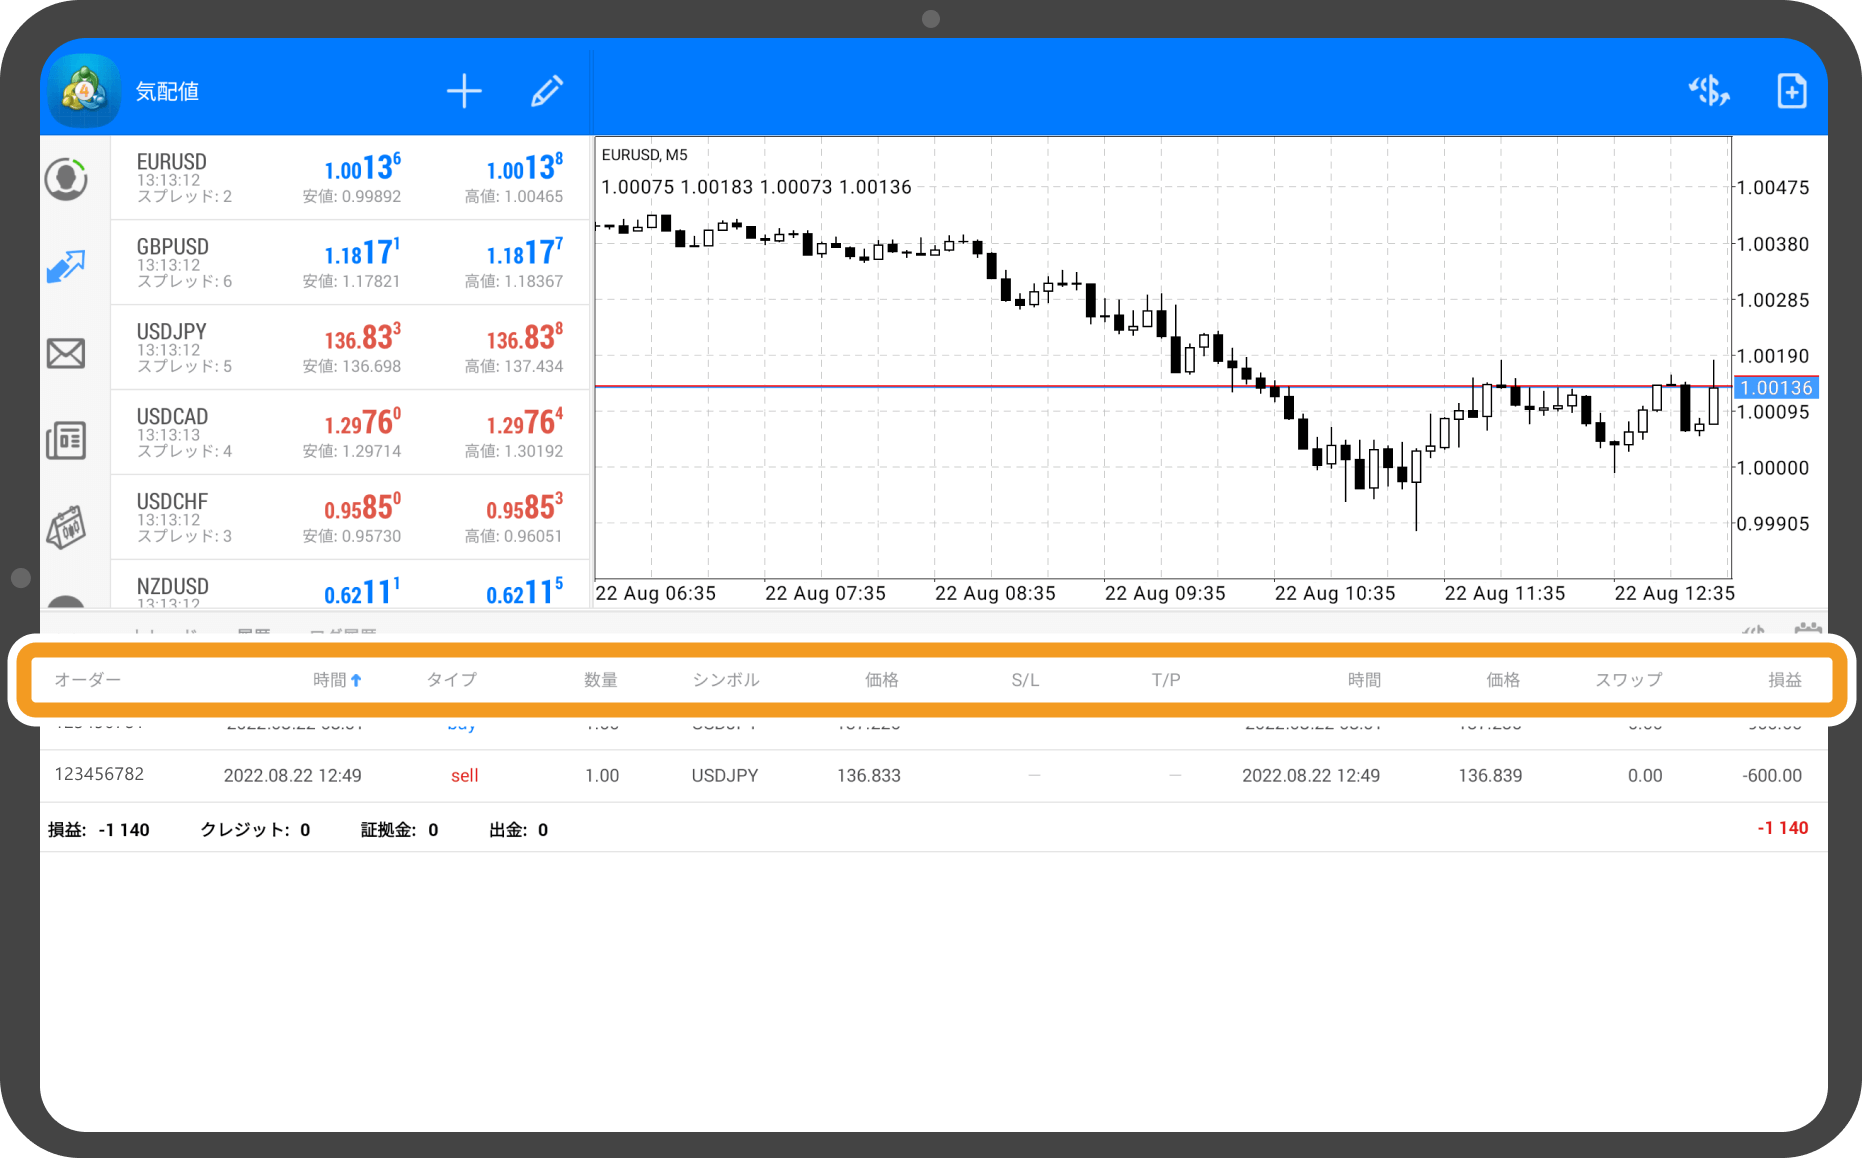Tap GBPUSD ask price 1.18177

coord(525,252)
